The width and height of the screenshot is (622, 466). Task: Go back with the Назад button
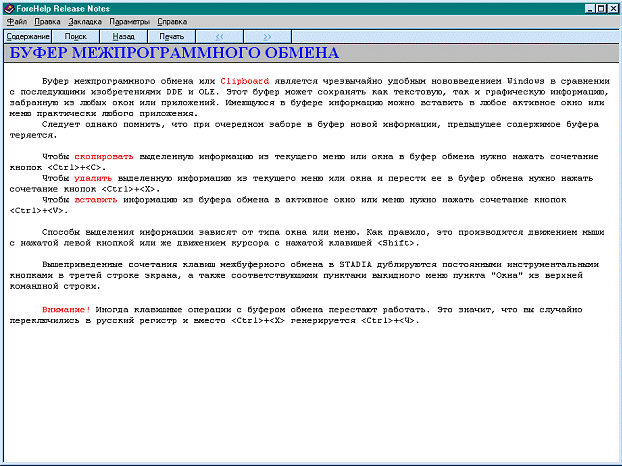point(123,36)
